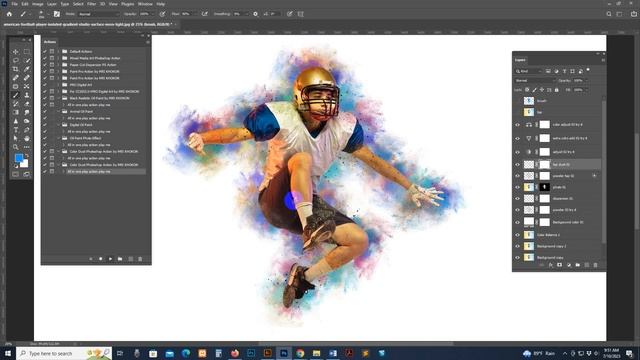Play selected action in Actions panel
Screen dimensions: 640x360
coord(110,259)
